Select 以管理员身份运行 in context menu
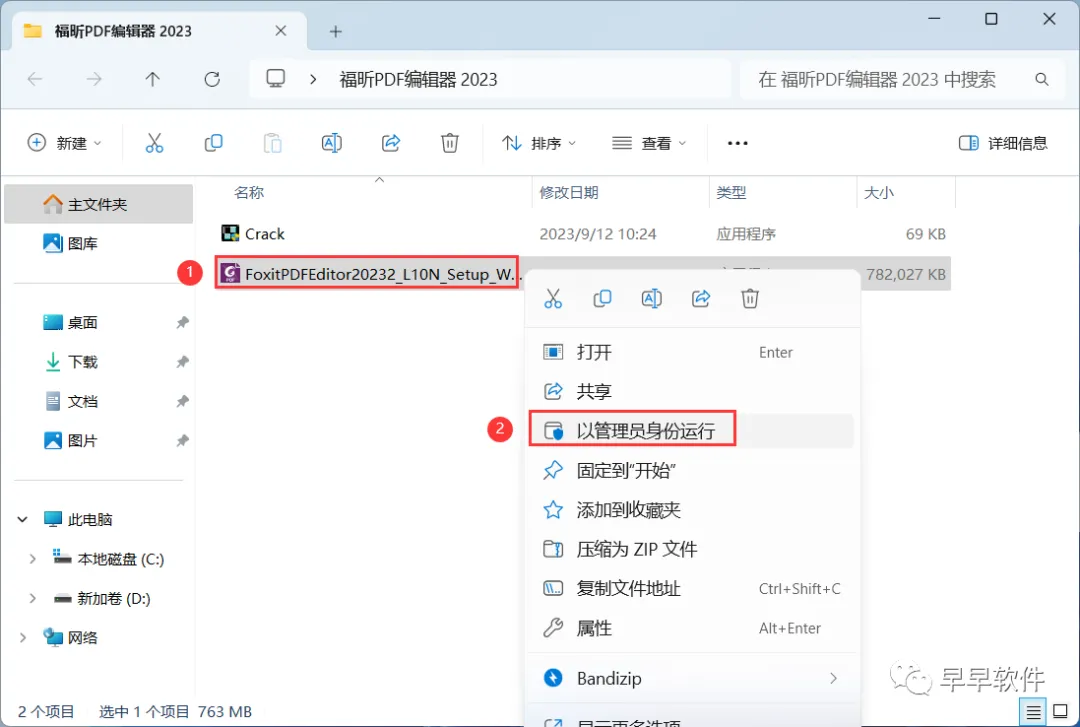Image resolution: width=1080 pixels, height=727 pixels. click(692, 431)
